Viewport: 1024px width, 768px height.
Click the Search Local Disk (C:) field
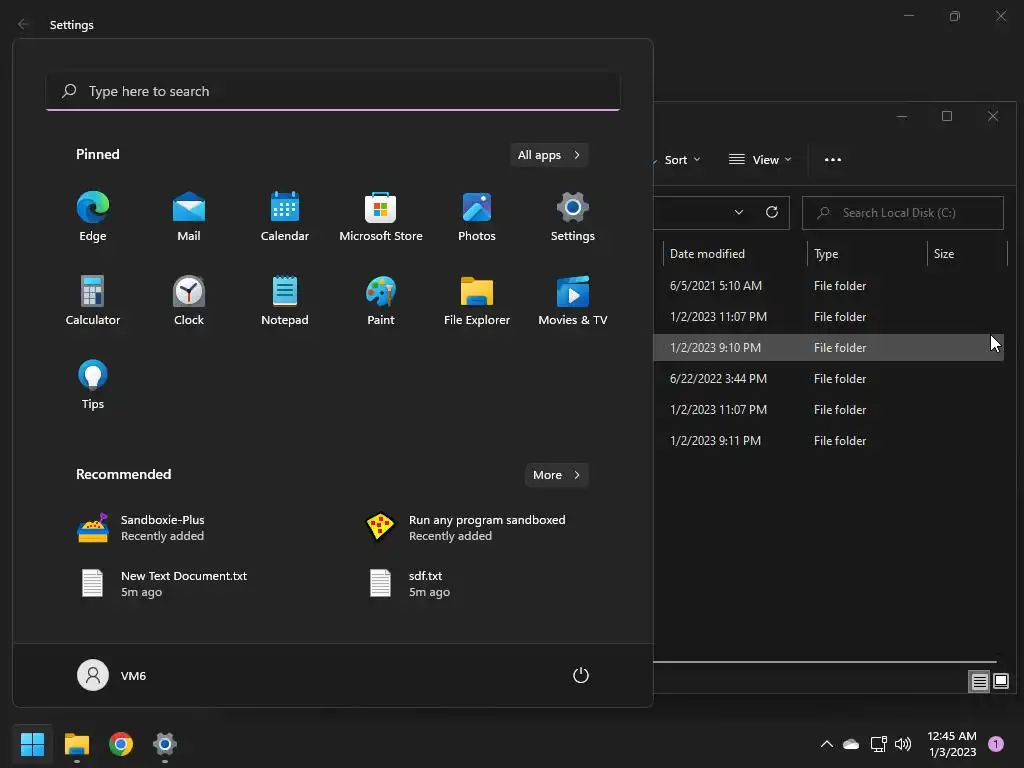coord(903,213)
